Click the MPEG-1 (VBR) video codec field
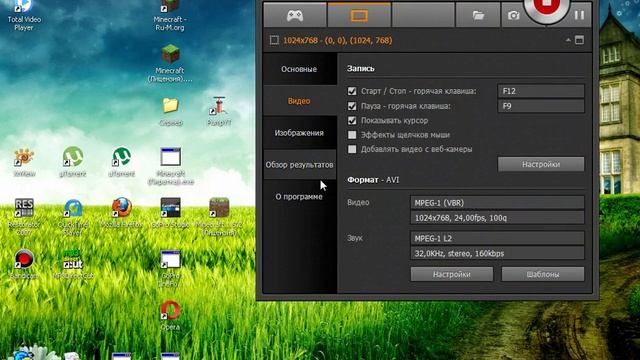The image size is (640, 360). coord(497,202)
